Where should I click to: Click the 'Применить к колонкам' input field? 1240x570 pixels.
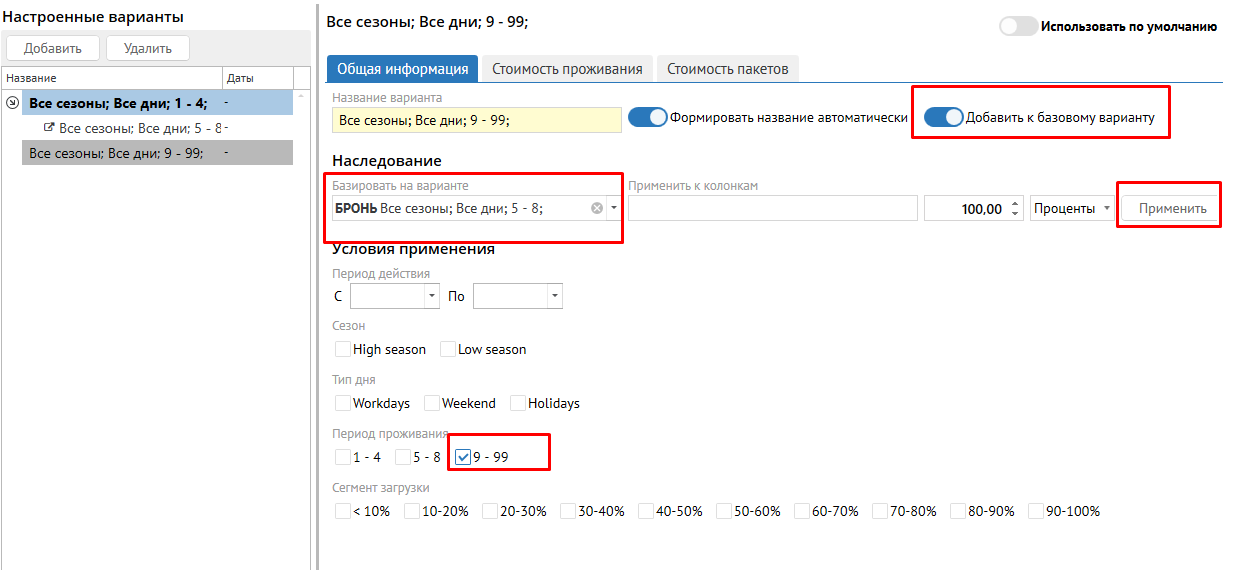[772, 208]
